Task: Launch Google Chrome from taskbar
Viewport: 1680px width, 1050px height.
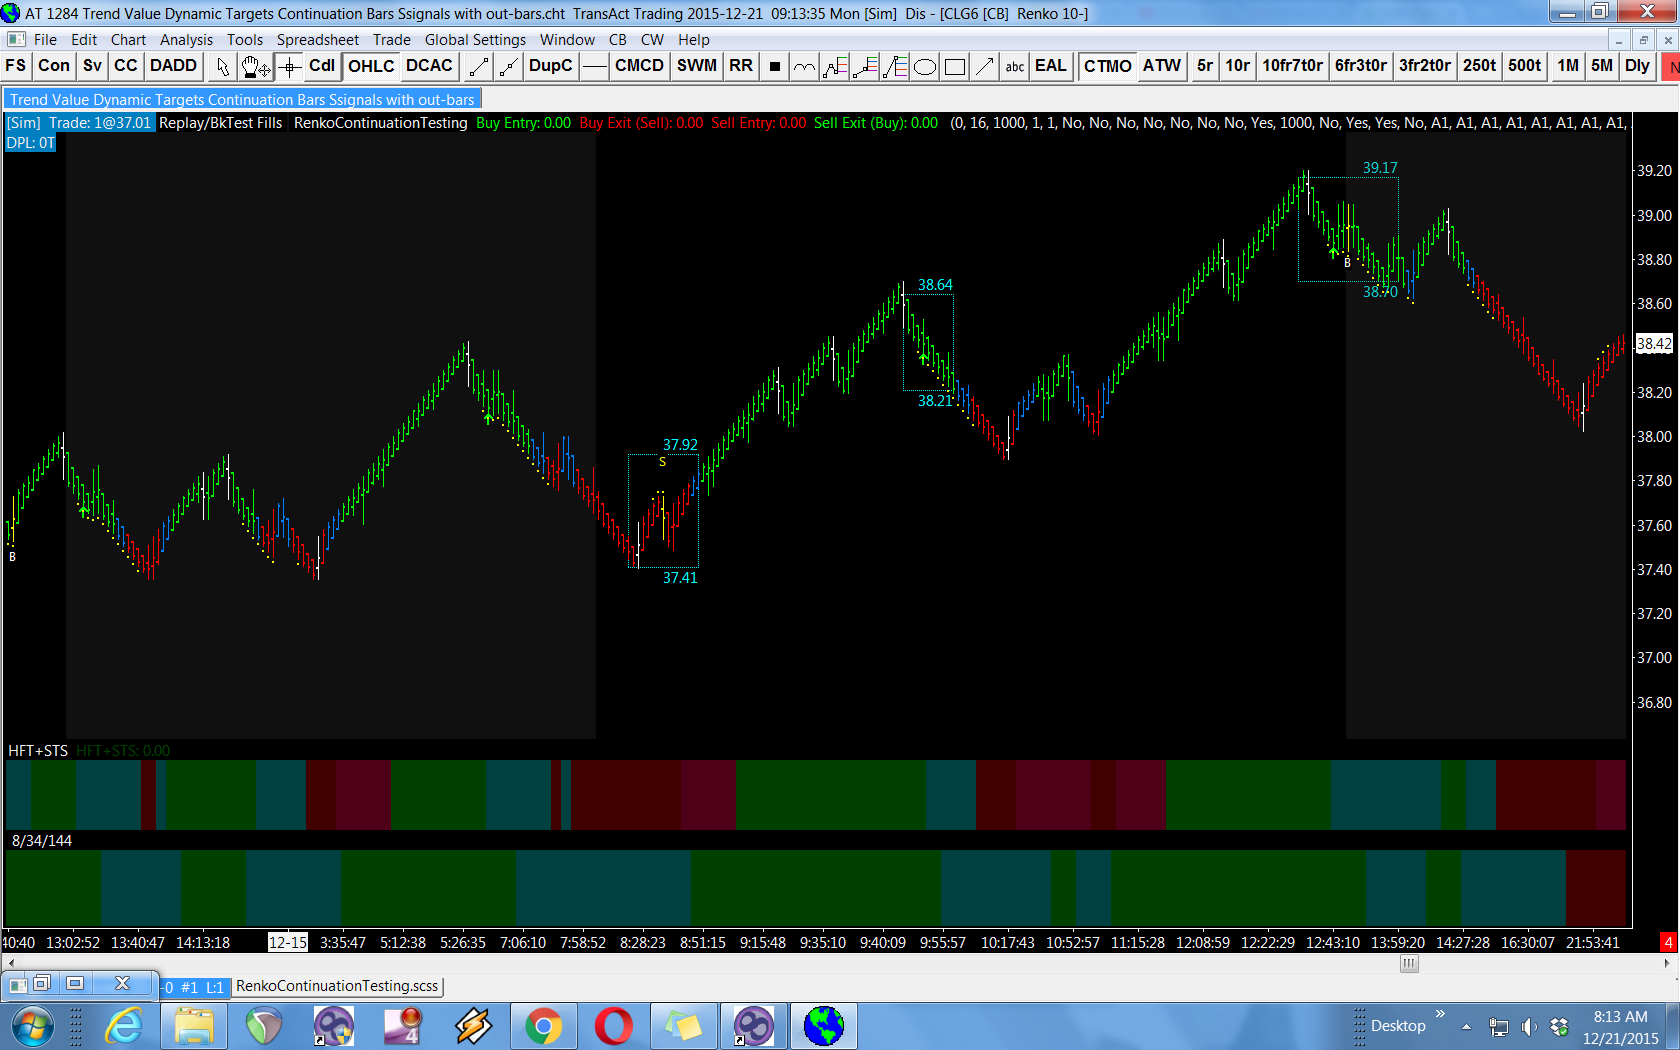Action: point(543,1026)
